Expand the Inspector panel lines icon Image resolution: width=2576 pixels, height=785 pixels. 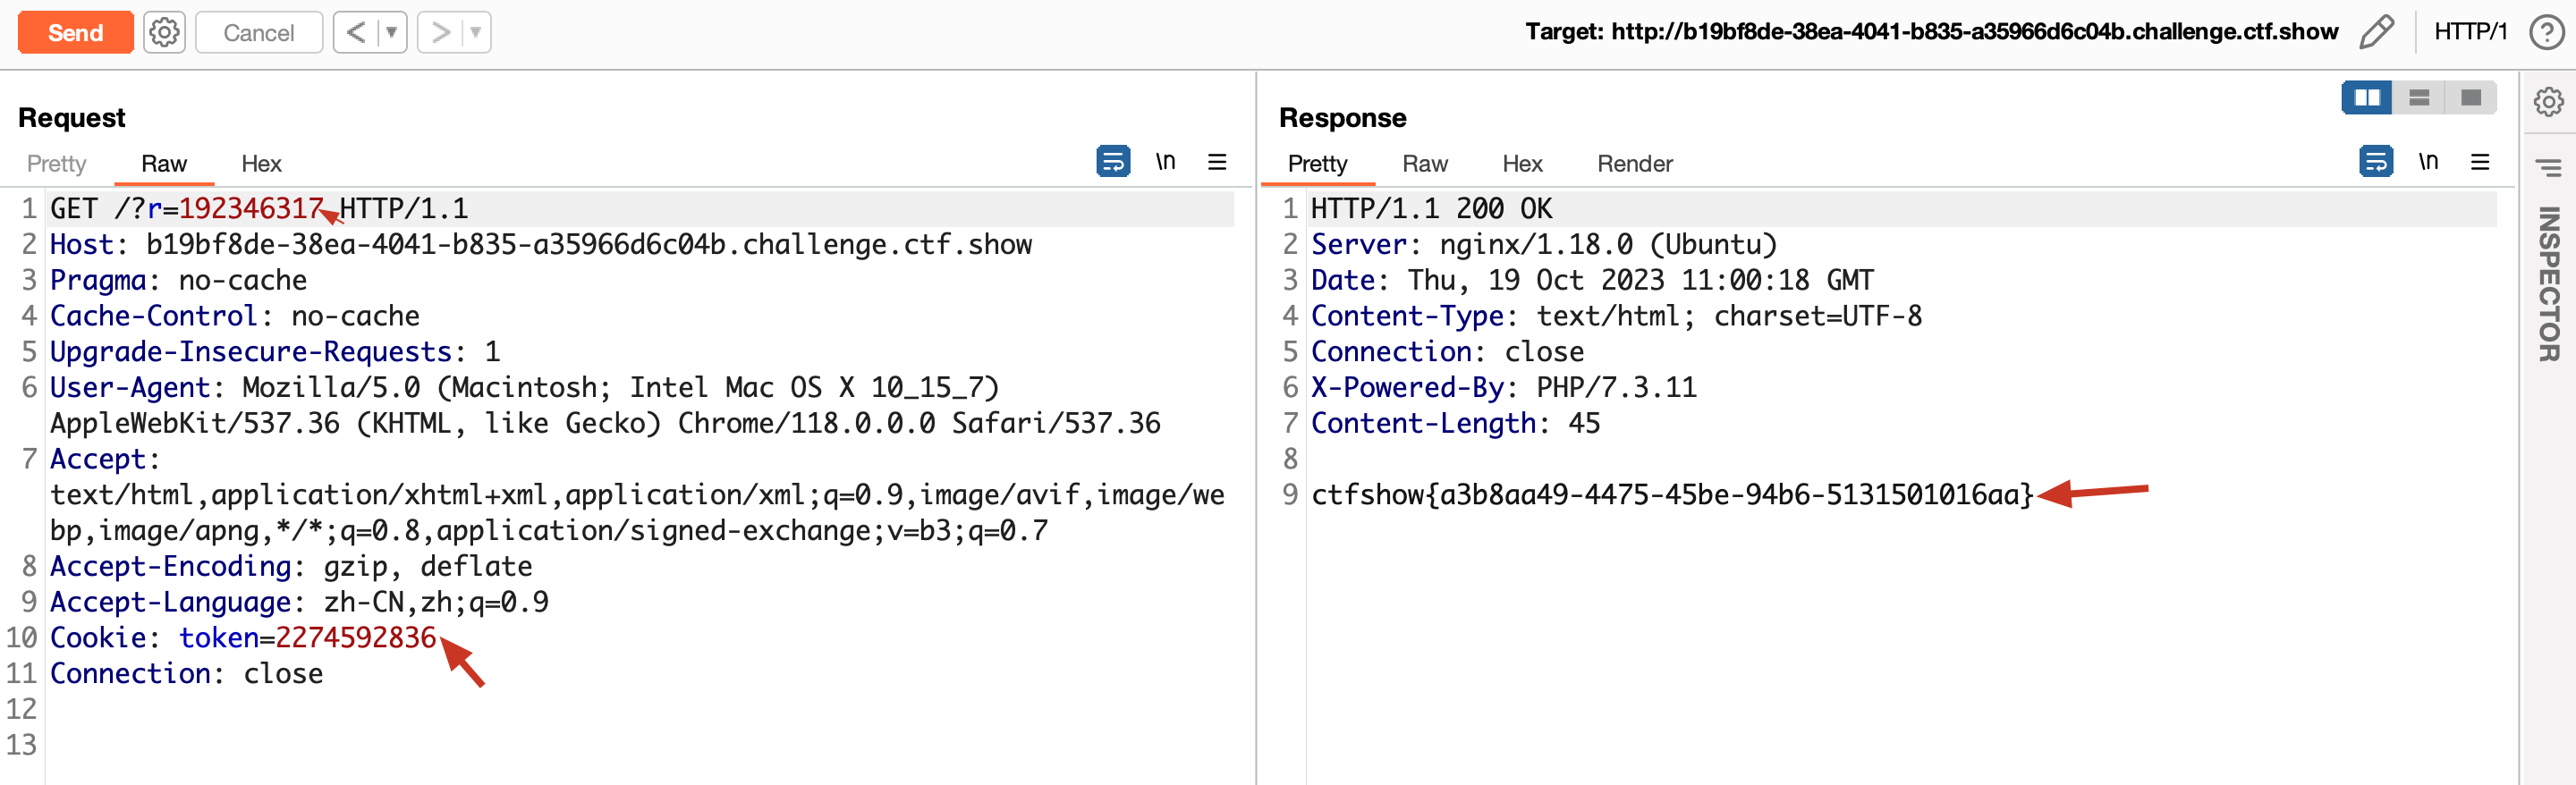(x=2548, y=166)
